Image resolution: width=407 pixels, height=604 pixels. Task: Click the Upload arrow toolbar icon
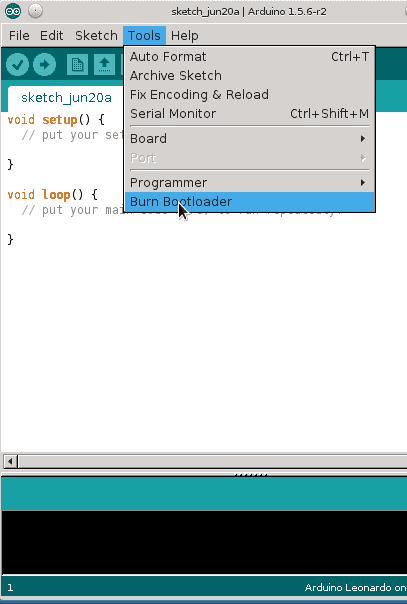pyautogui.click(x=44, y=64)
